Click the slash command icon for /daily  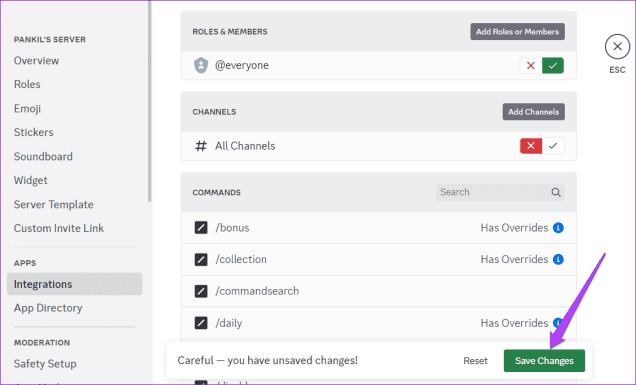[x=201, y=323]
